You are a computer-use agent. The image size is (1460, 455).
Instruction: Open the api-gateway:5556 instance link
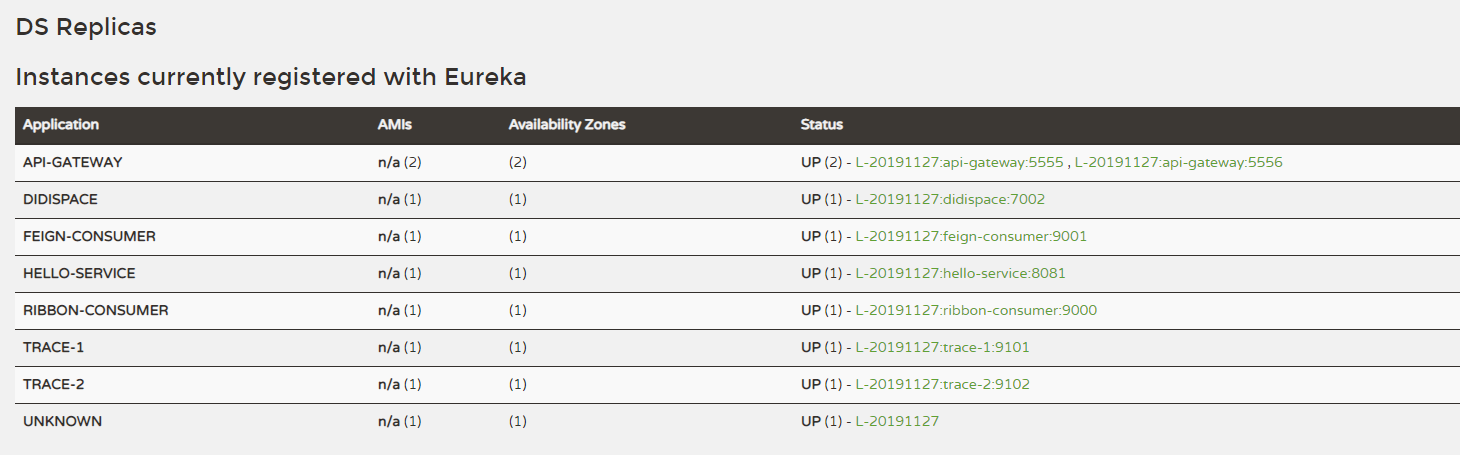(x=1178, y=162)
